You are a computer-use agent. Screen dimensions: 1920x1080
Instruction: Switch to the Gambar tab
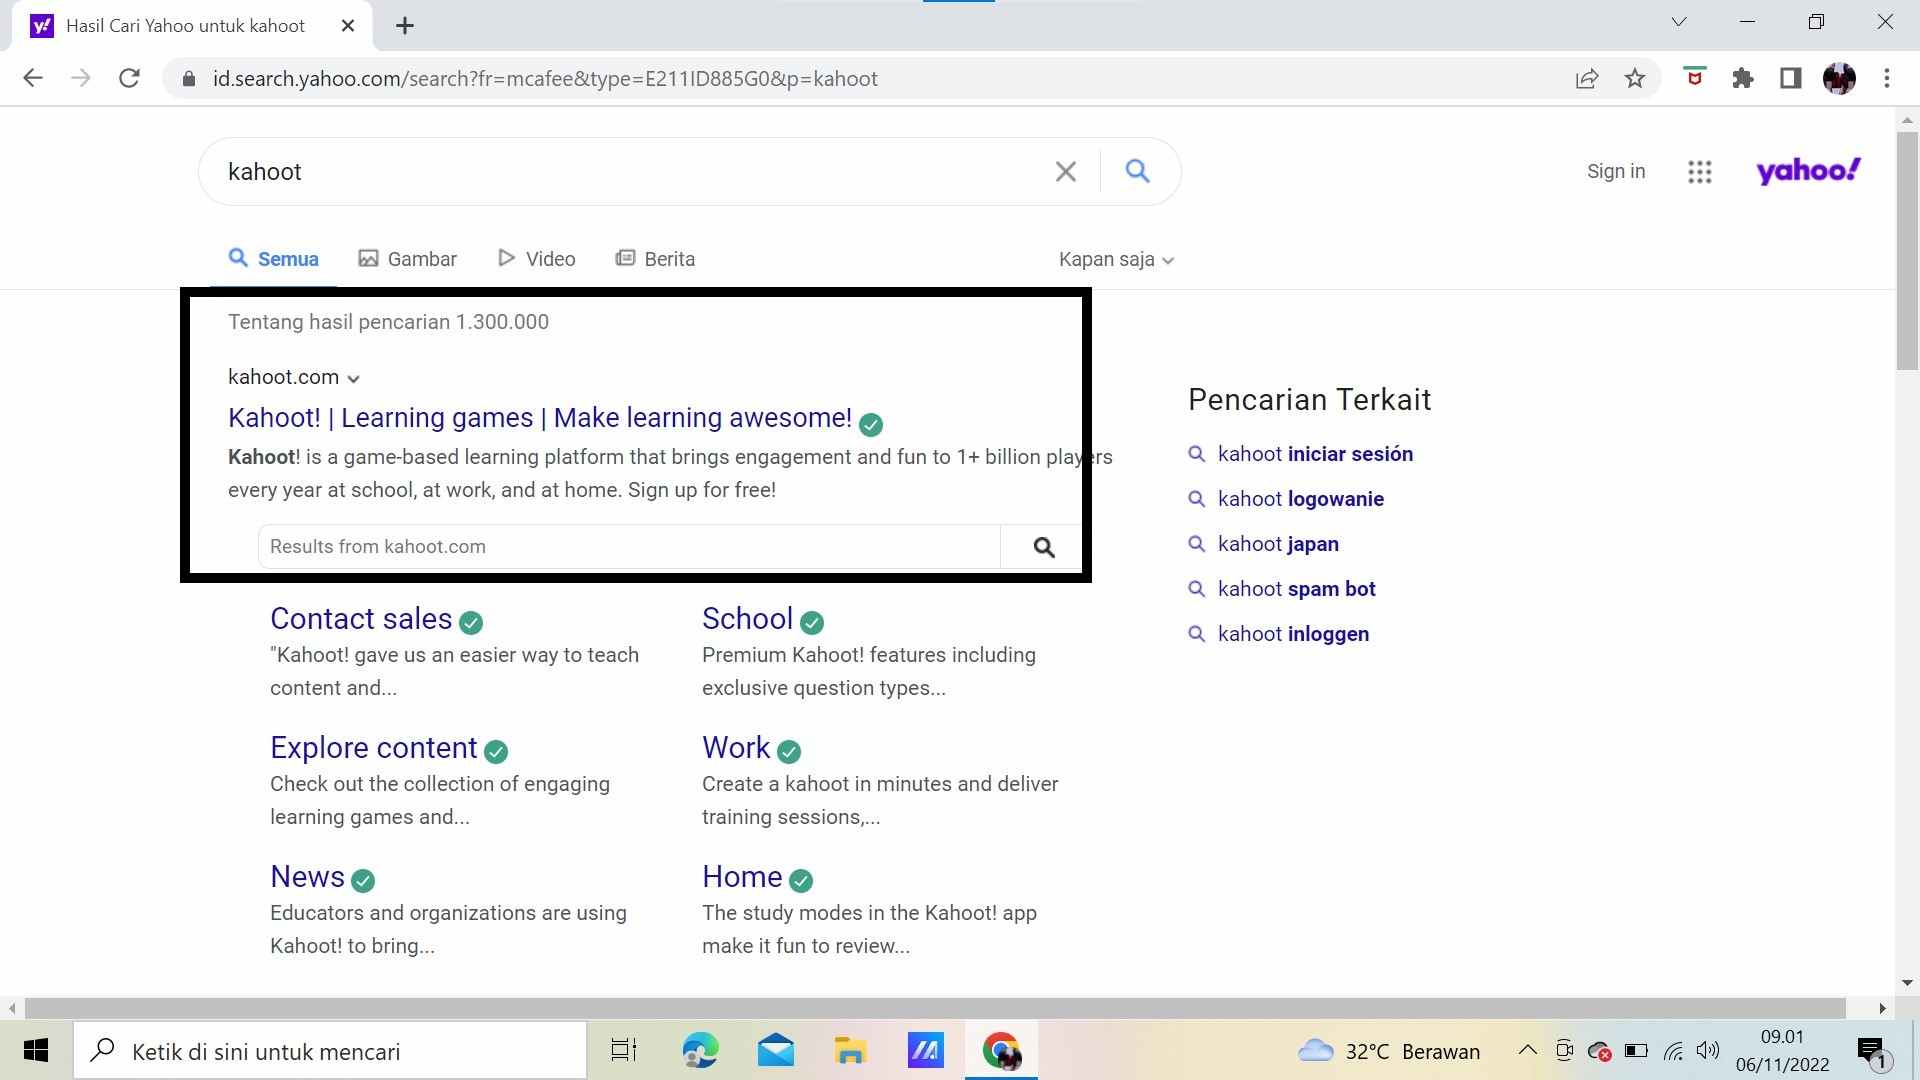pos(408,259)
